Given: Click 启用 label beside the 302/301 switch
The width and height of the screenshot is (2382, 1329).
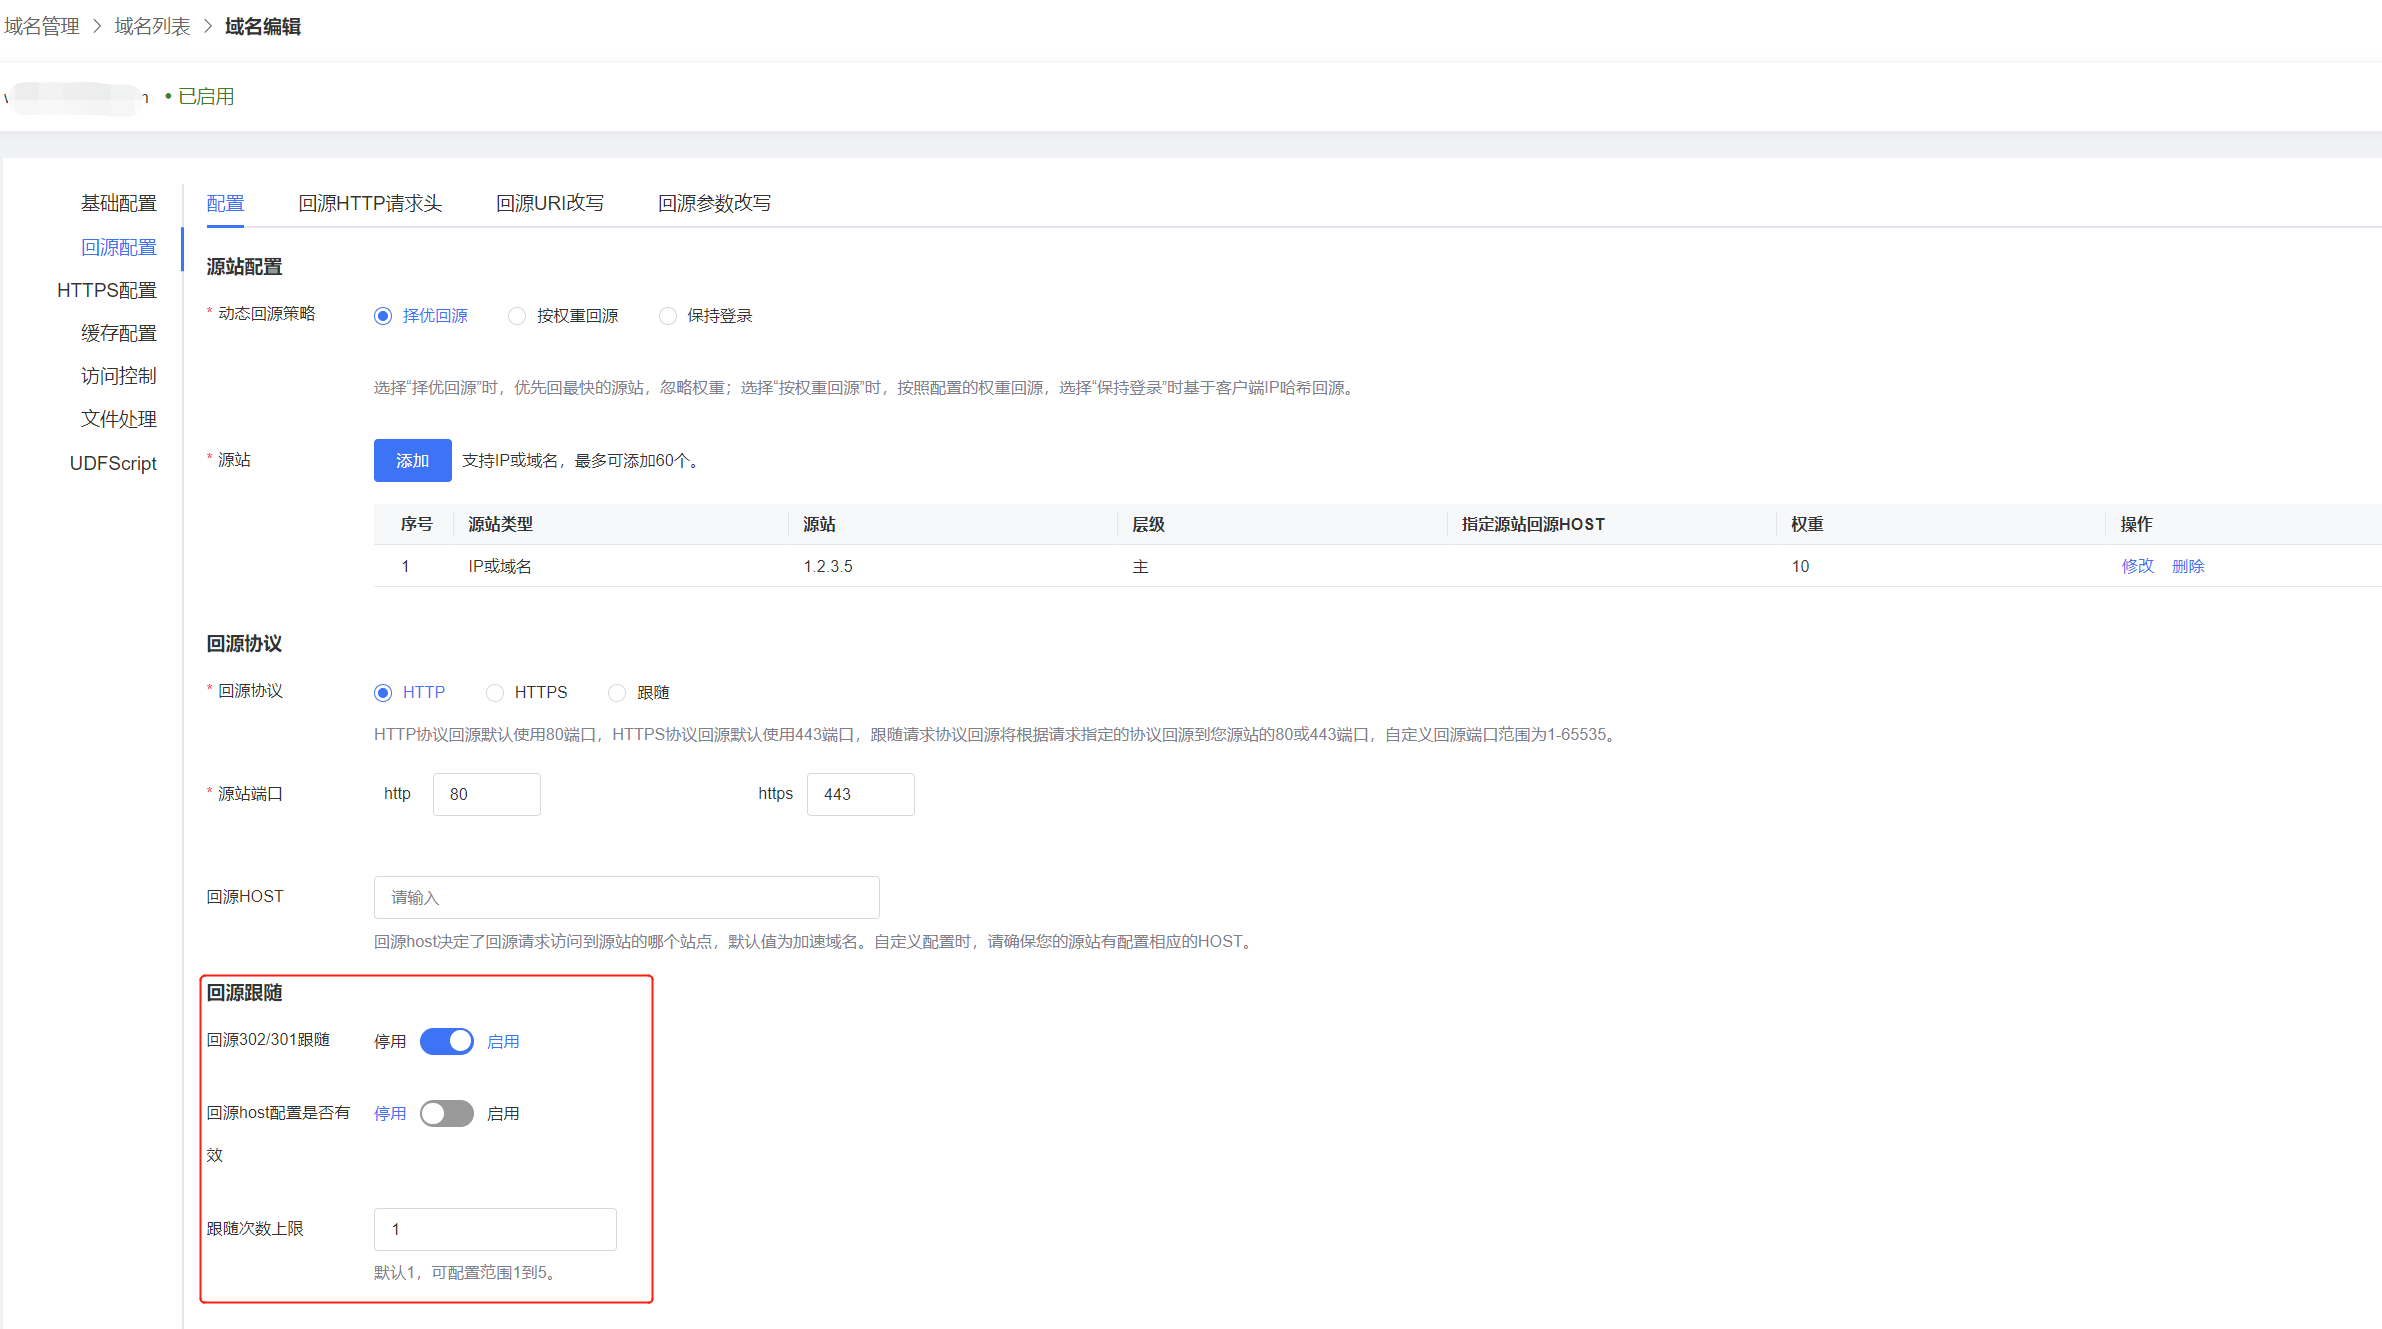Looking at the screenshot, I should (503, 1041).
